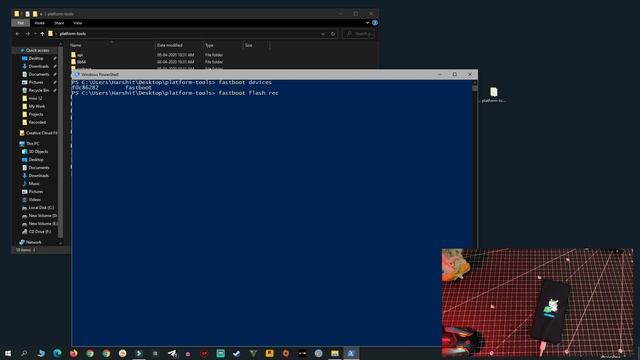Click the Explorer search box

(359, 34)
